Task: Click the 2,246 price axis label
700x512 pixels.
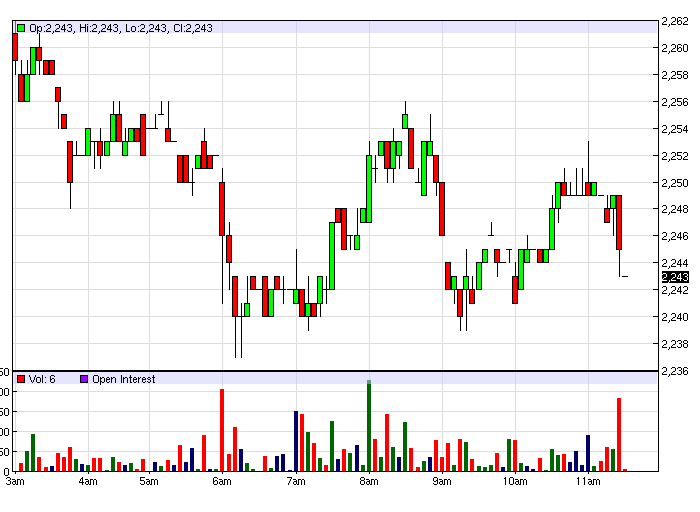Action: point(675,236)
